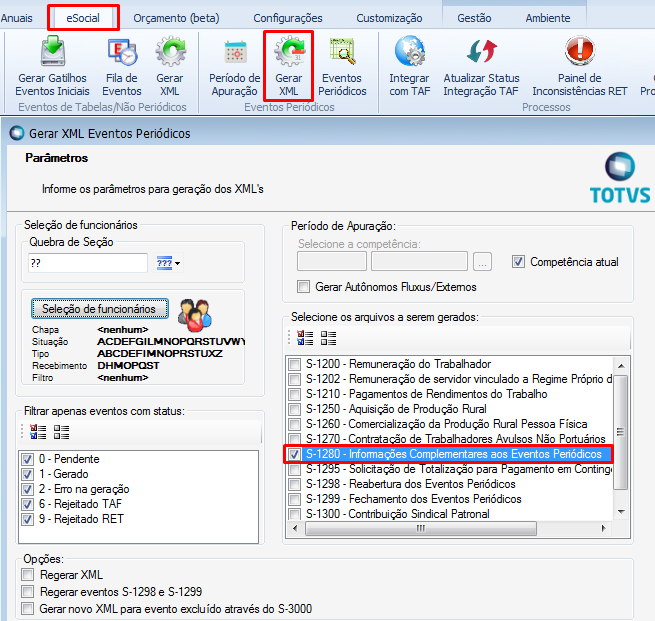Select S-1250 Aquisição de Produção Rural row
The height and width of the screenshot is (621, 655).
tap(450, 409)
